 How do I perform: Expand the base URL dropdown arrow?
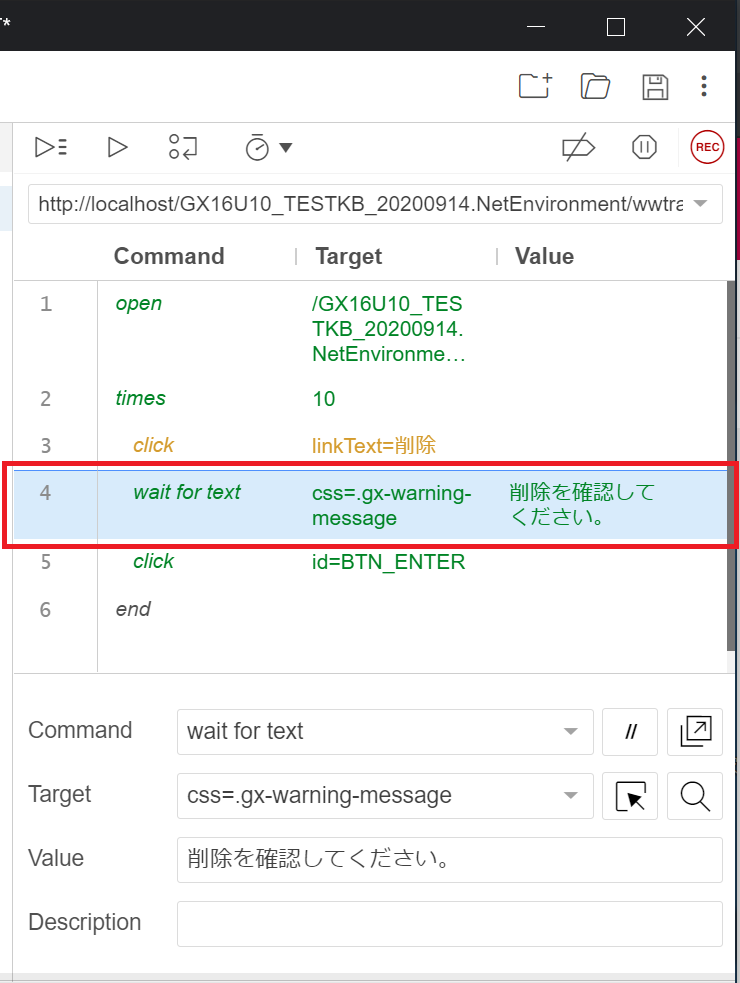pyautogui.click(x=700, y=204)
